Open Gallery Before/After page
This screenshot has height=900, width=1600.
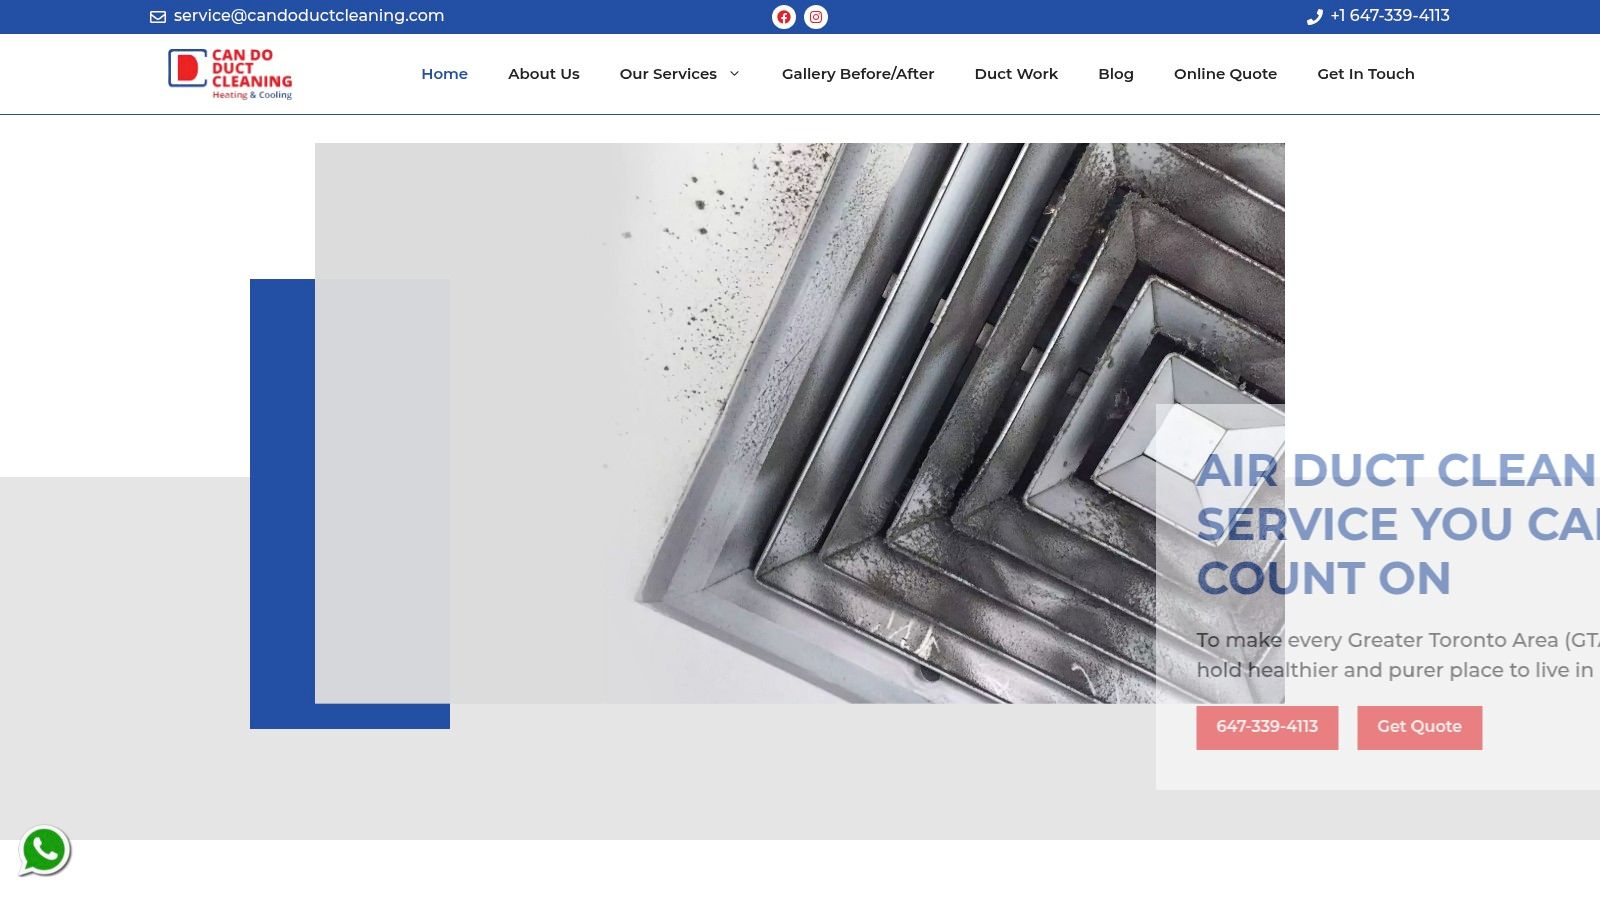coord(857,74)
